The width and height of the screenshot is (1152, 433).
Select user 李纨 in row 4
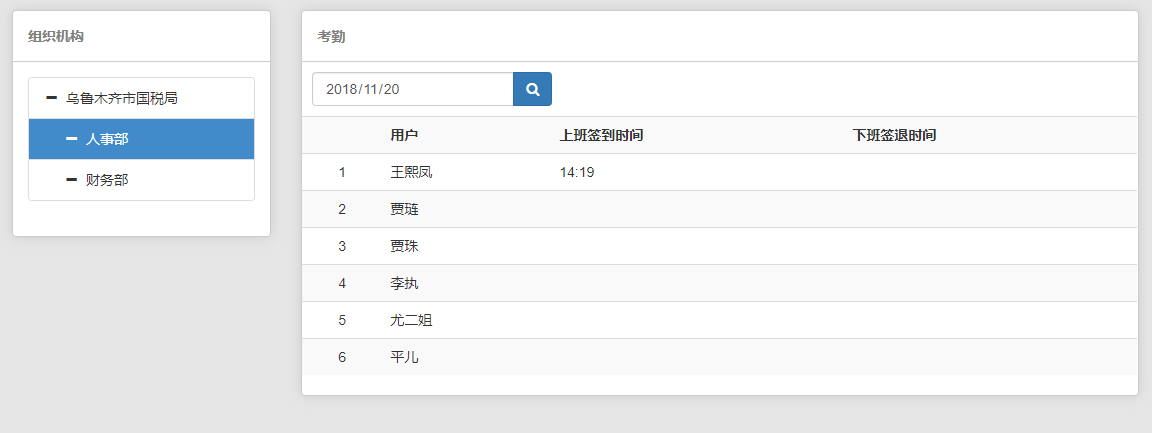click(404, 283)
